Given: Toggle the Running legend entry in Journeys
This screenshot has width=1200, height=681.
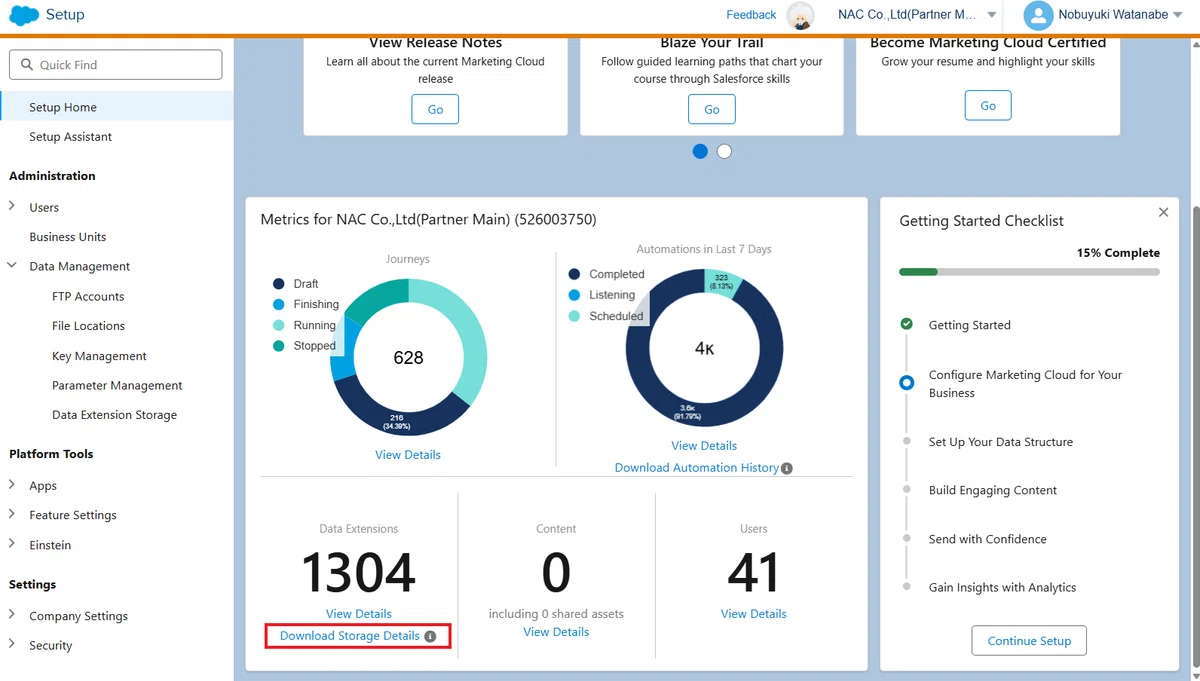Looking at the screenshot, I should click(x=304, y=325).
